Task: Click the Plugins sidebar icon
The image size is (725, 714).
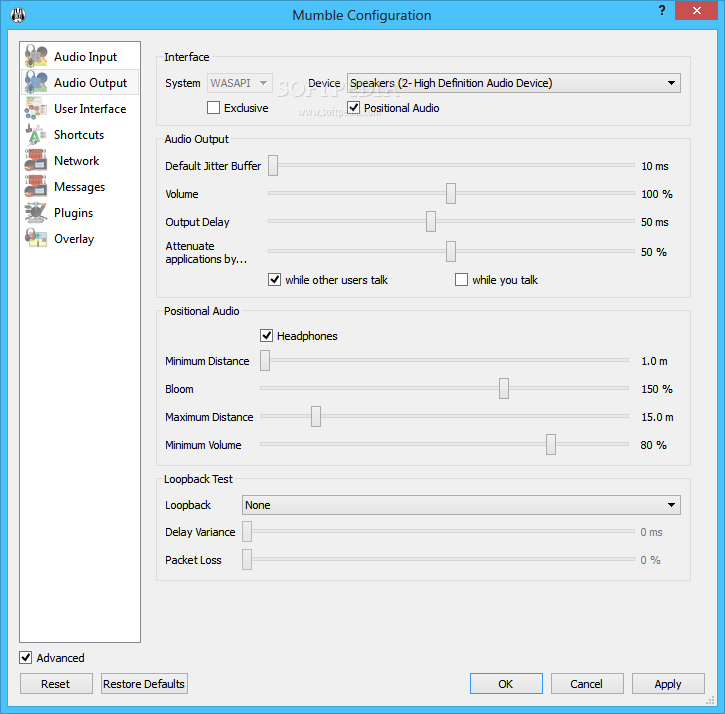Action: [x=36, y=212]
